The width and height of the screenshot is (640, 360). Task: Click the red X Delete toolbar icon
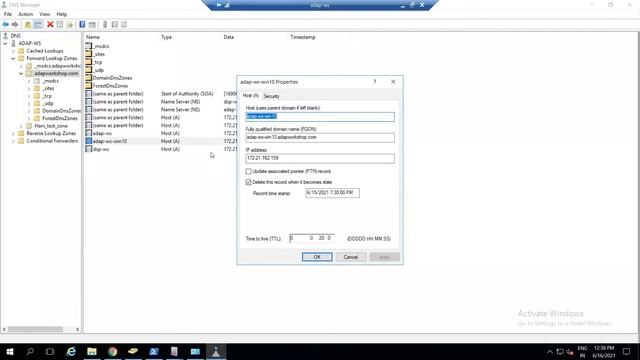[50, 24]
